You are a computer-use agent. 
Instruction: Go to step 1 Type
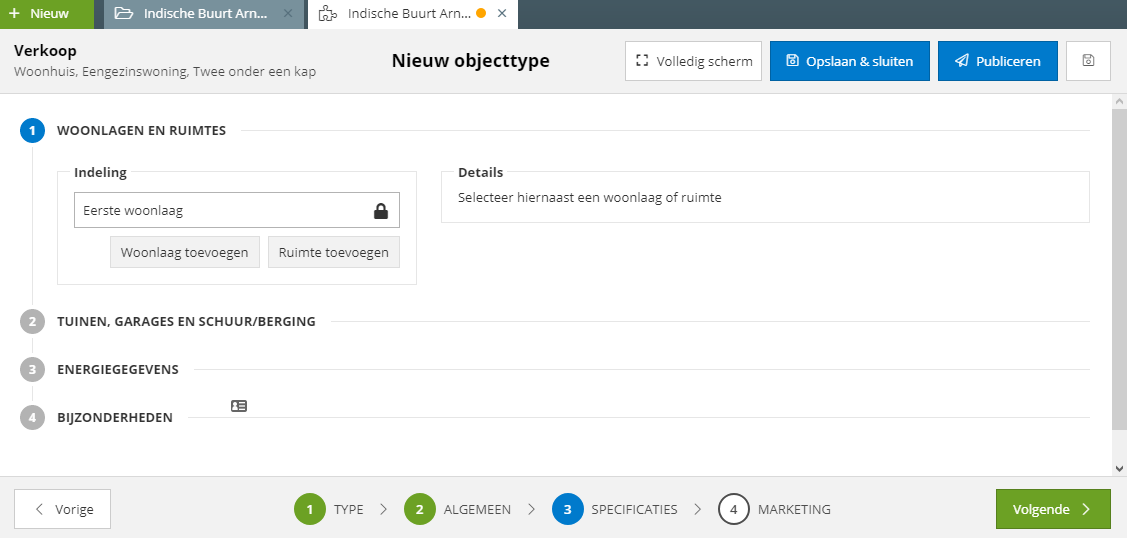329,509
